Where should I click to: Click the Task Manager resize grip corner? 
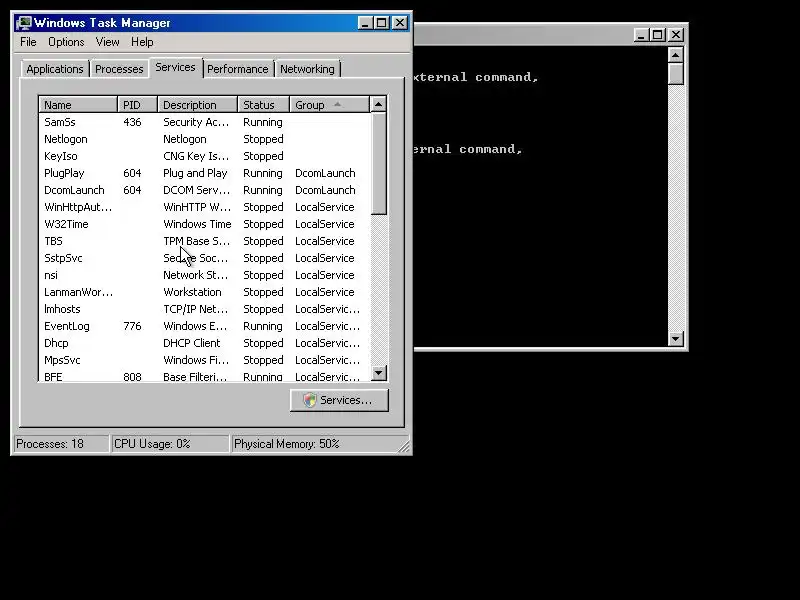[404, 446]
